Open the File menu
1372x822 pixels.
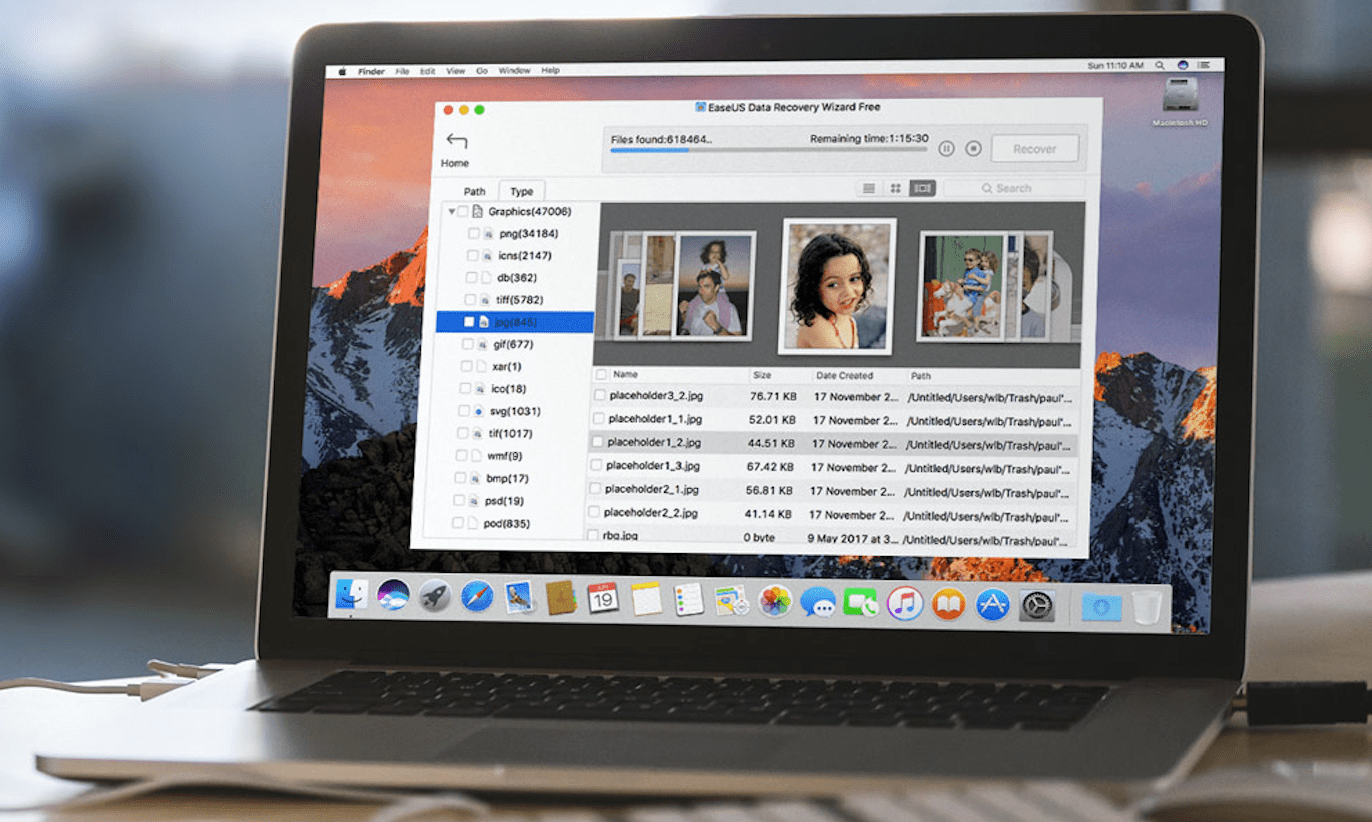(x=402, y=71)
